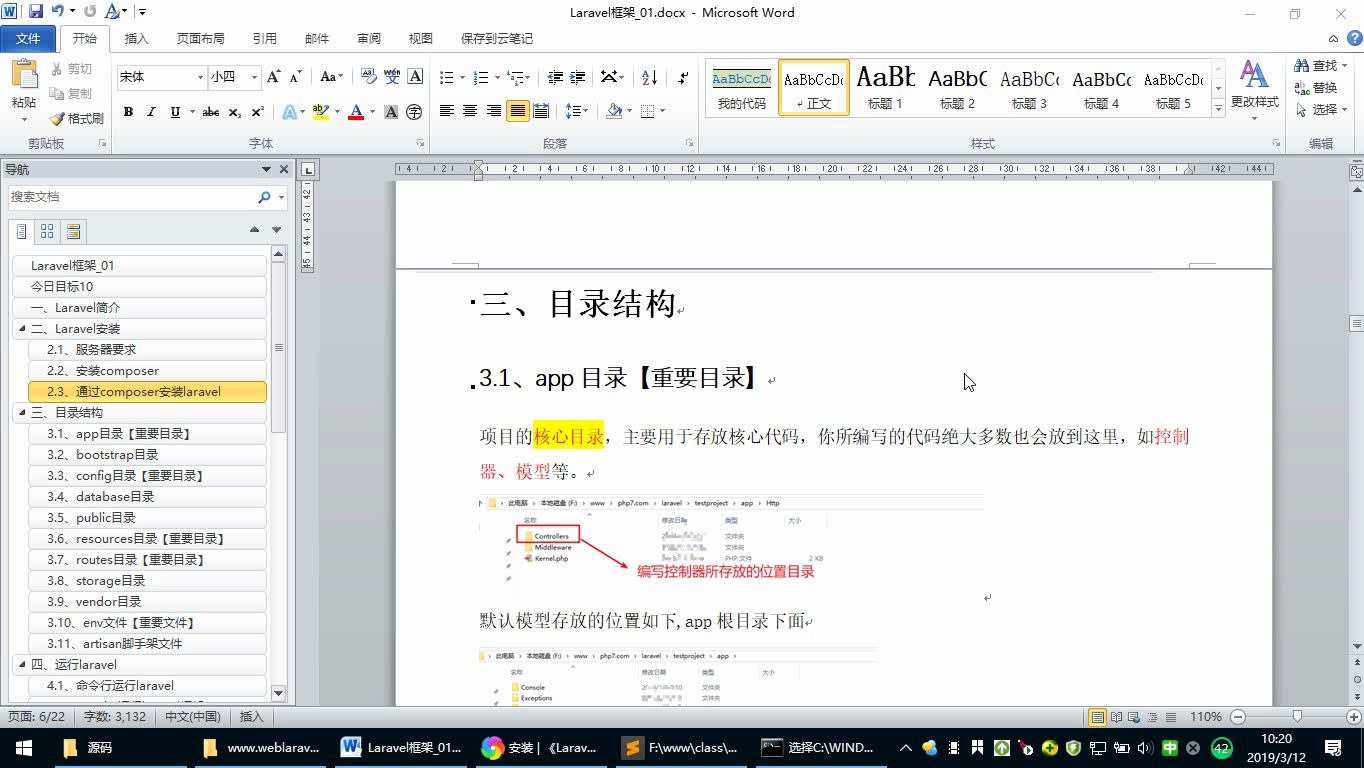Open the 文件 menu
The image size is (1364, 768).
tap(29, 38)
